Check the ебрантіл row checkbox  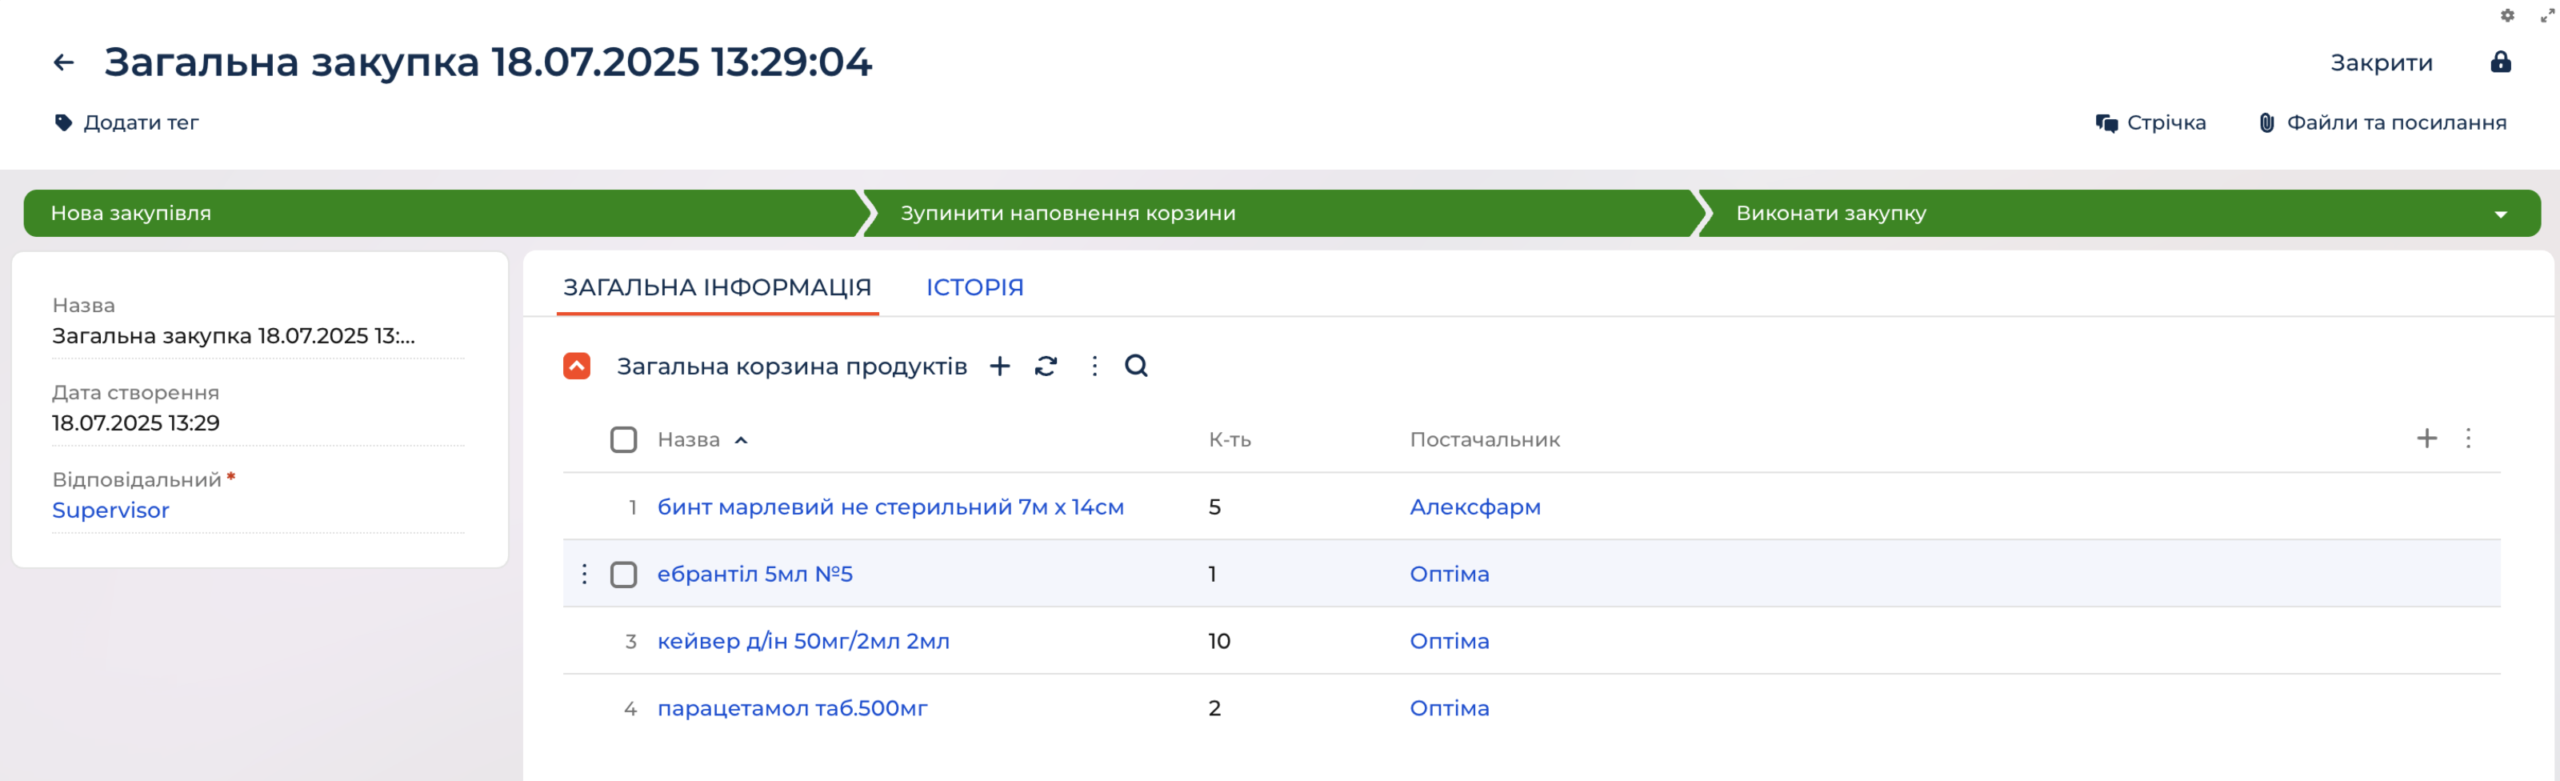coord(623,574)
